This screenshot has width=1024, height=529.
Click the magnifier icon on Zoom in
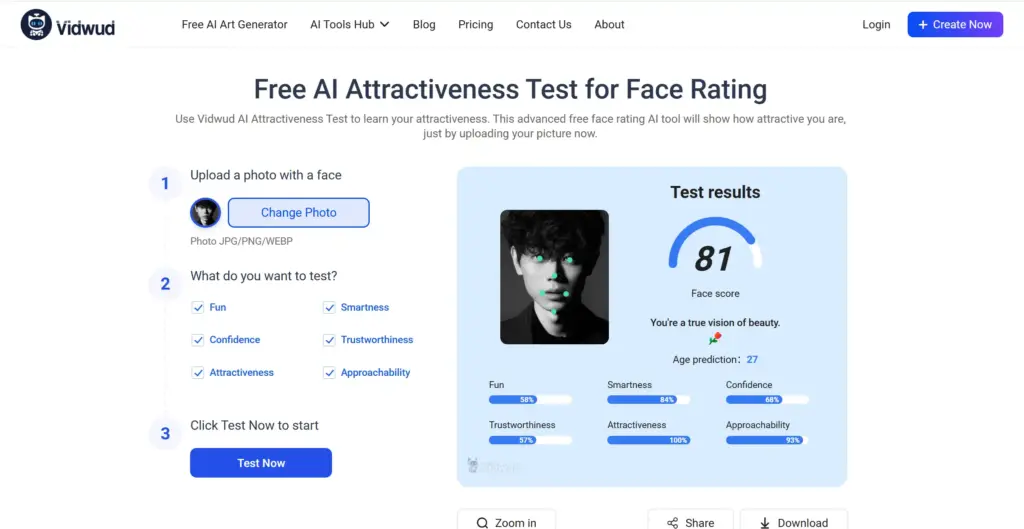(x=483, y=522)
